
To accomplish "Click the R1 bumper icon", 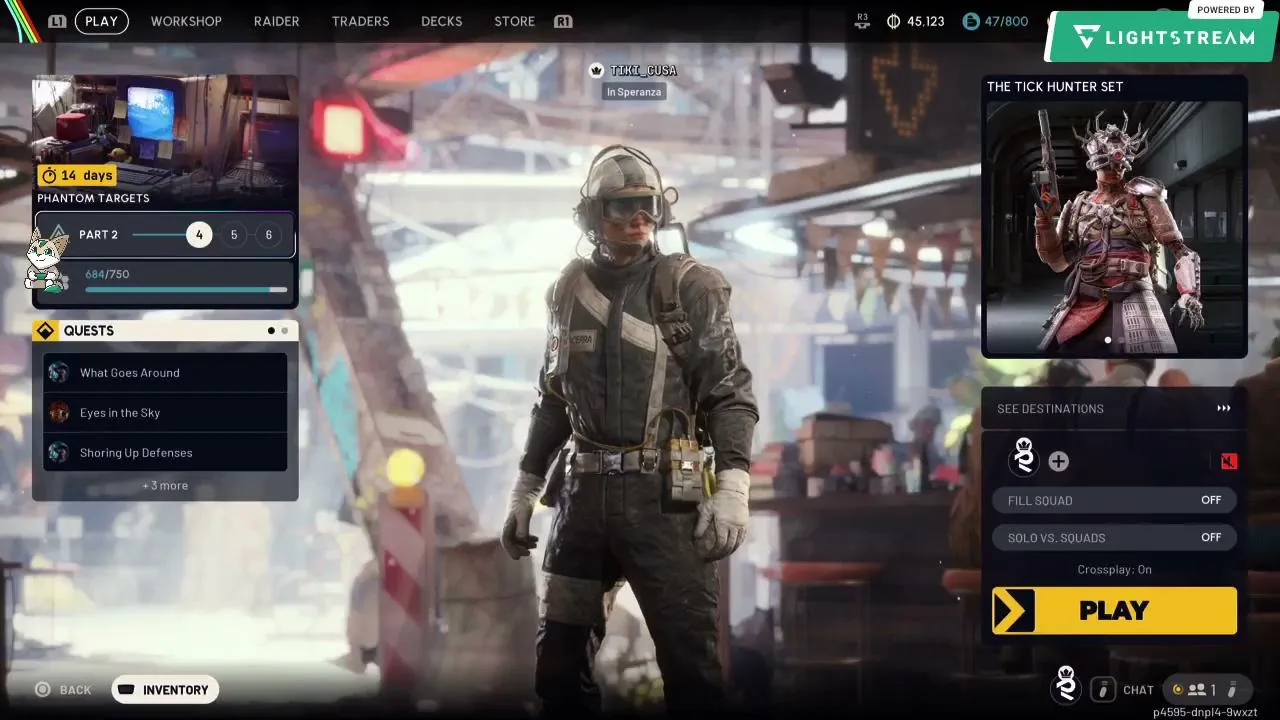I will tap(563, 21).
